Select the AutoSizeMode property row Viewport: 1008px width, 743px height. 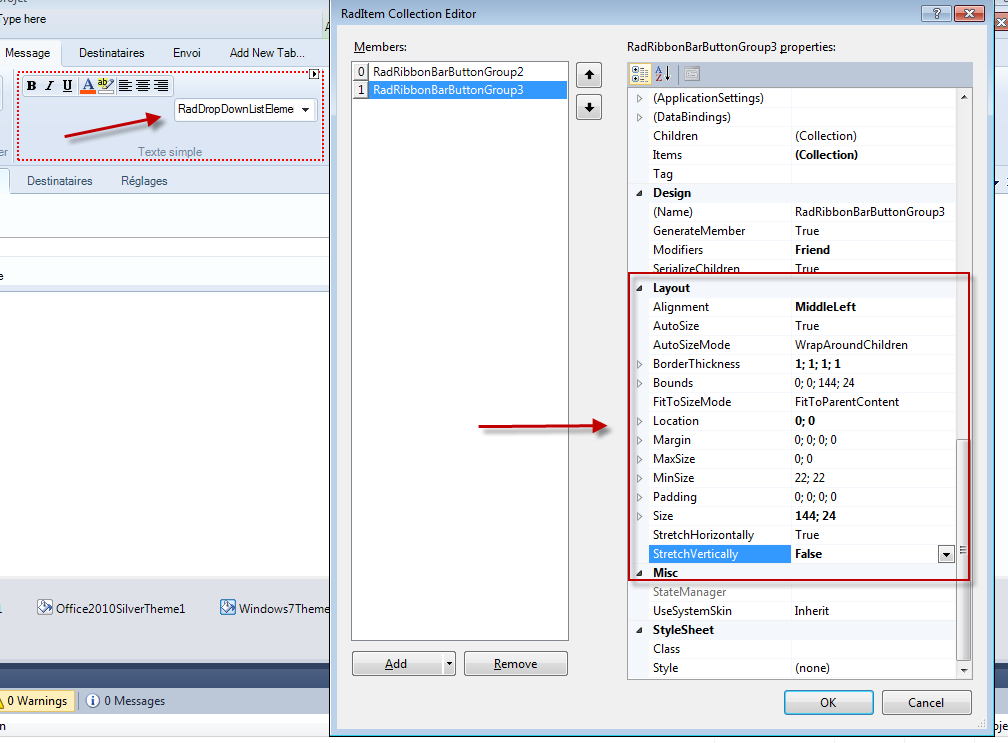click(802, 345)
